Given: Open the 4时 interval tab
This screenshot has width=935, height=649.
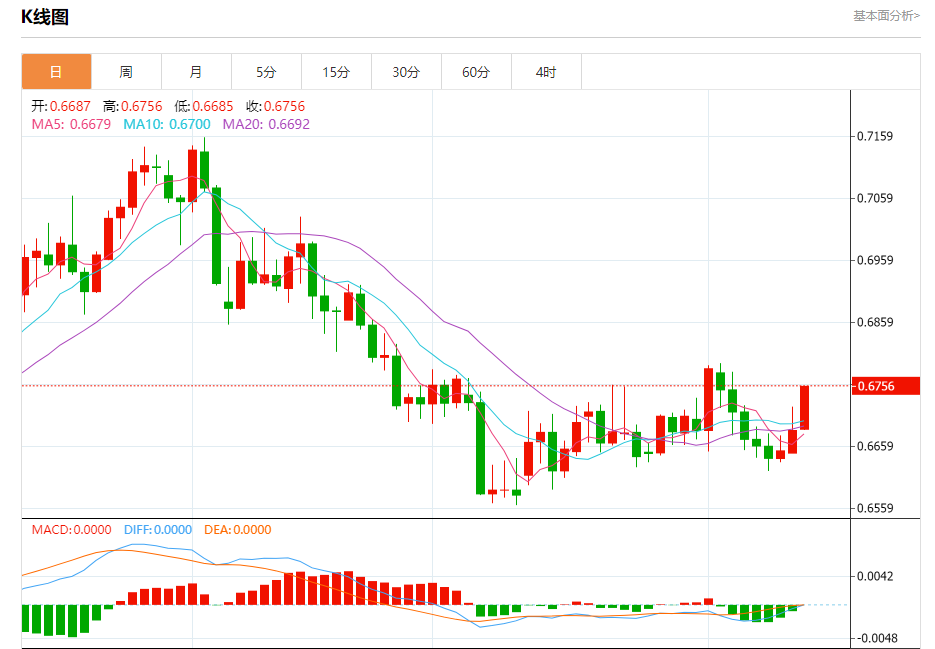Looking at the screenshot, I should (x=546, y=72).
